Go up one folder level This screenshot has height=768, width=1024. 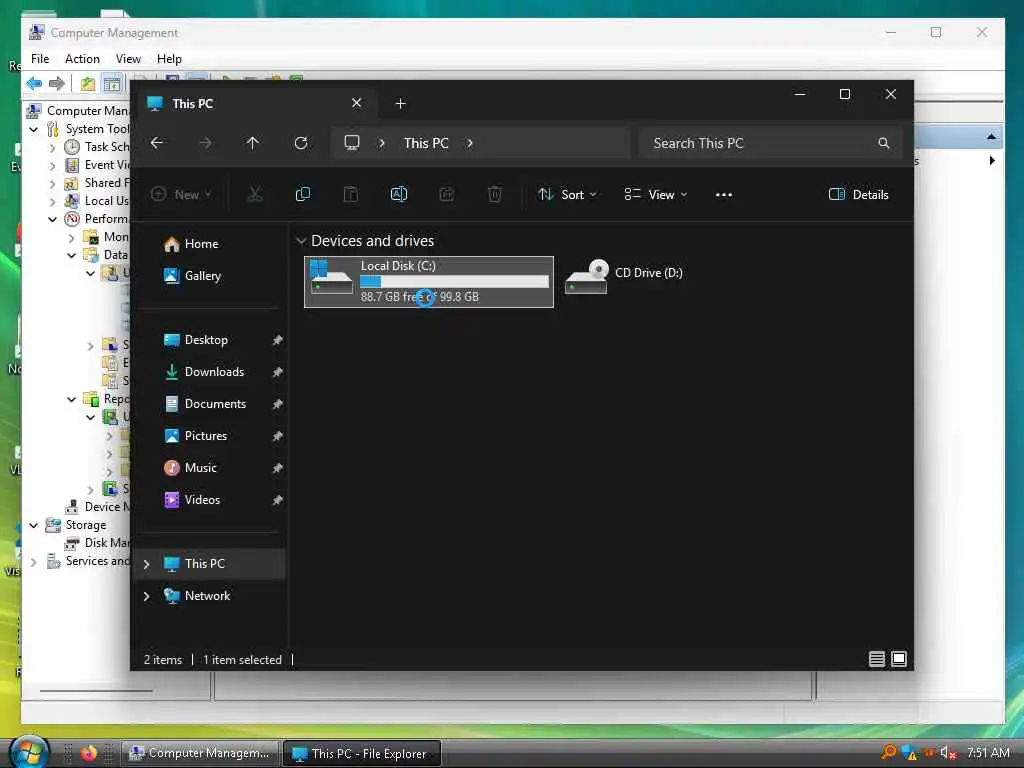[253, 143]
